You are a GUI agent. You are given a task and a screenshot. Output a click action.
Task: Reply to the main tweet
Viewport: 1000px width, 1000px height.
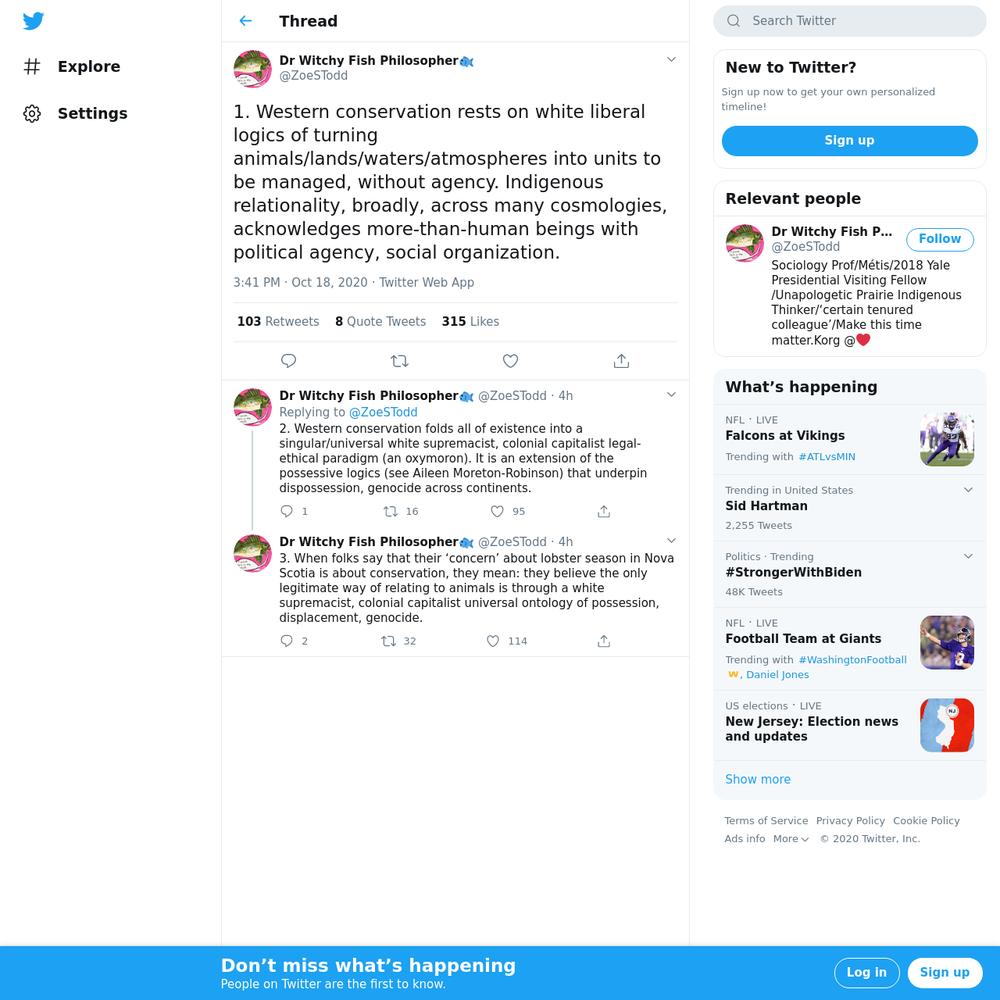pyautogui.click(x=288, y=361)
